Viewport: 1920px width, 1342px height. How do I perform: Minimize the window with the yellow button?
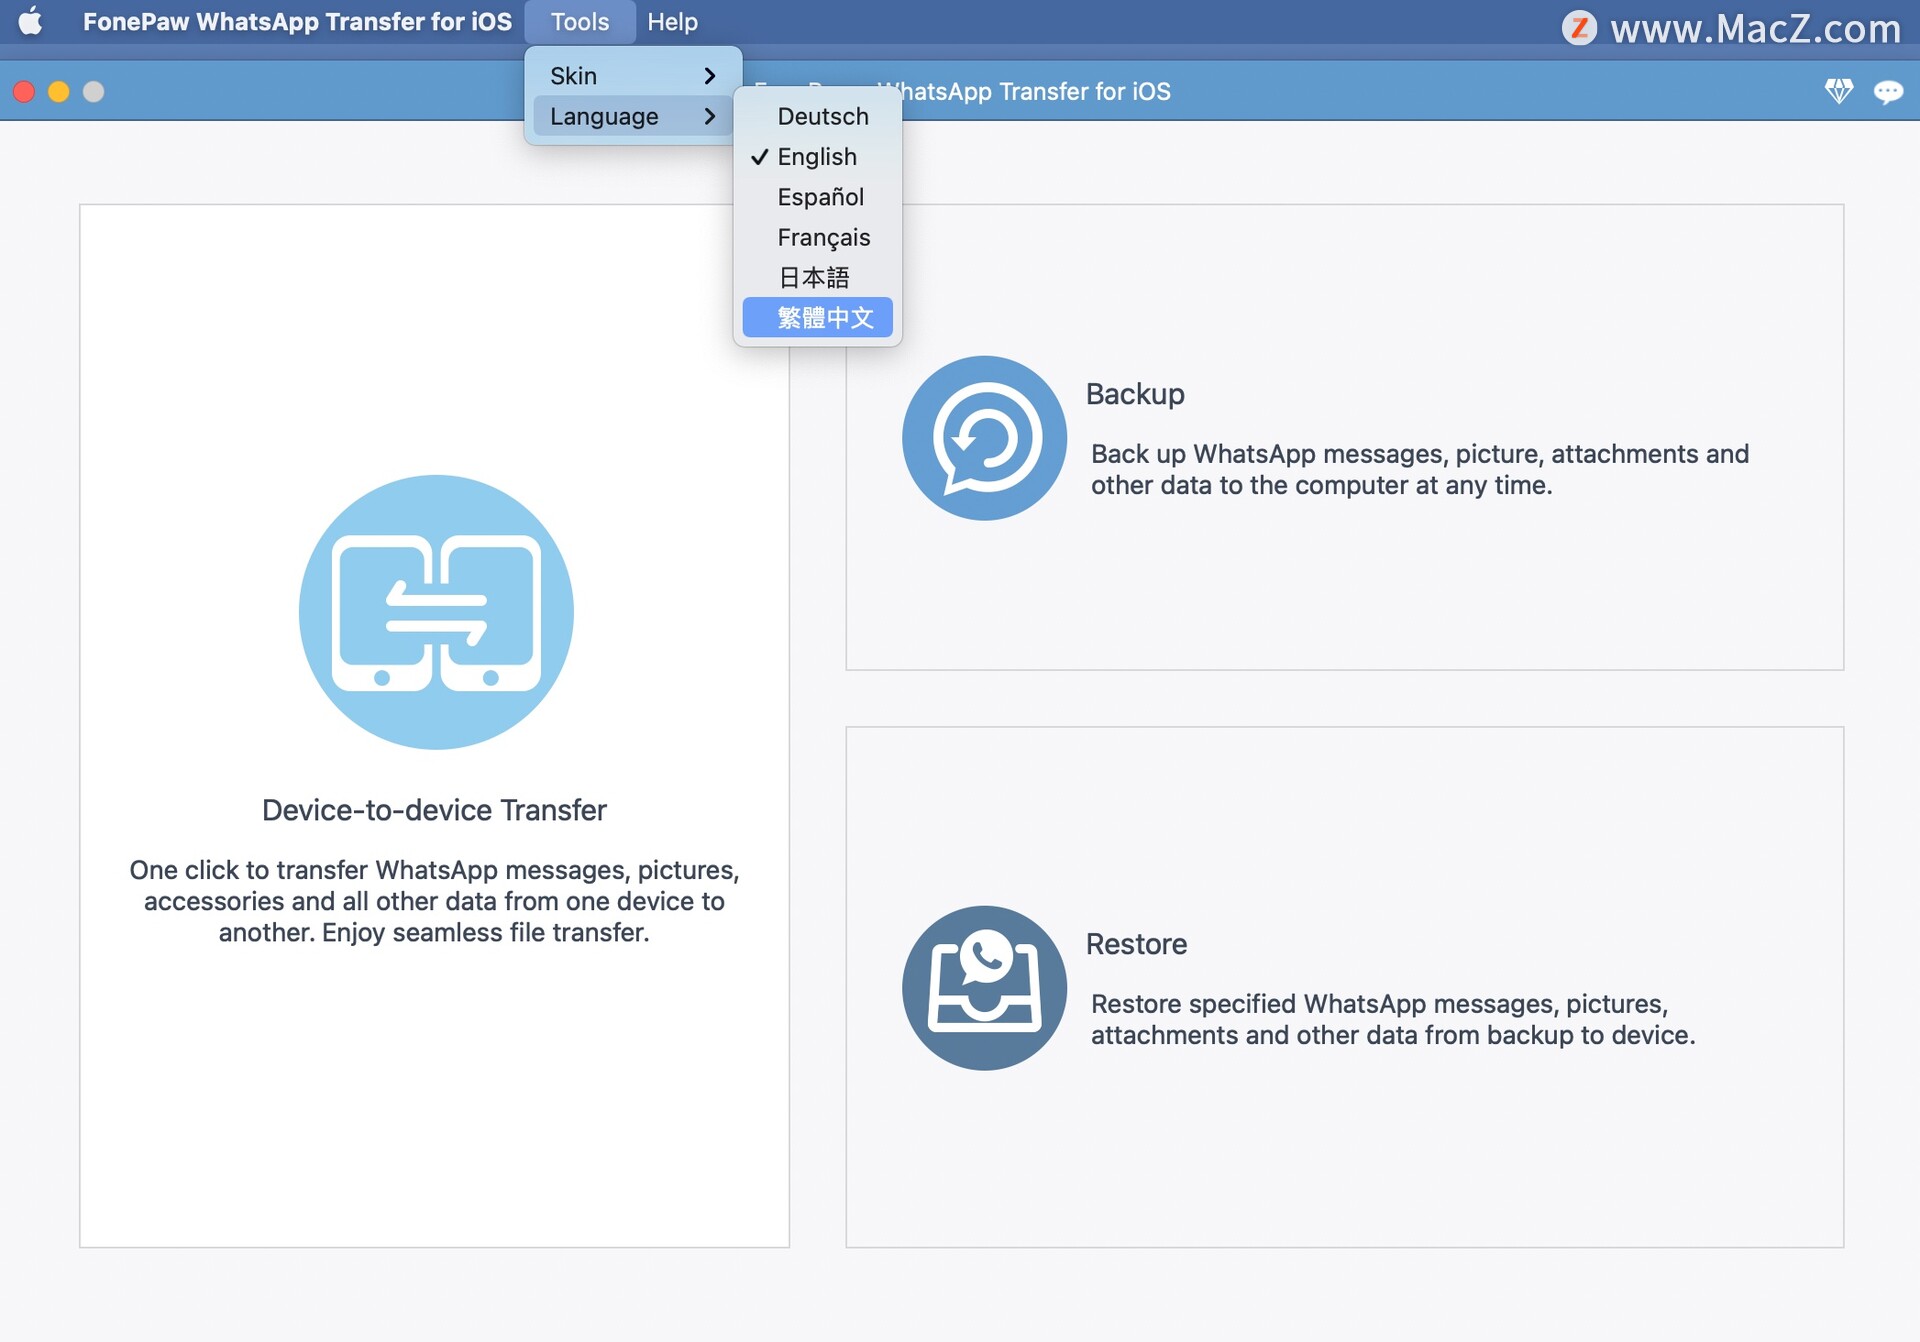[x=59, y=92]
